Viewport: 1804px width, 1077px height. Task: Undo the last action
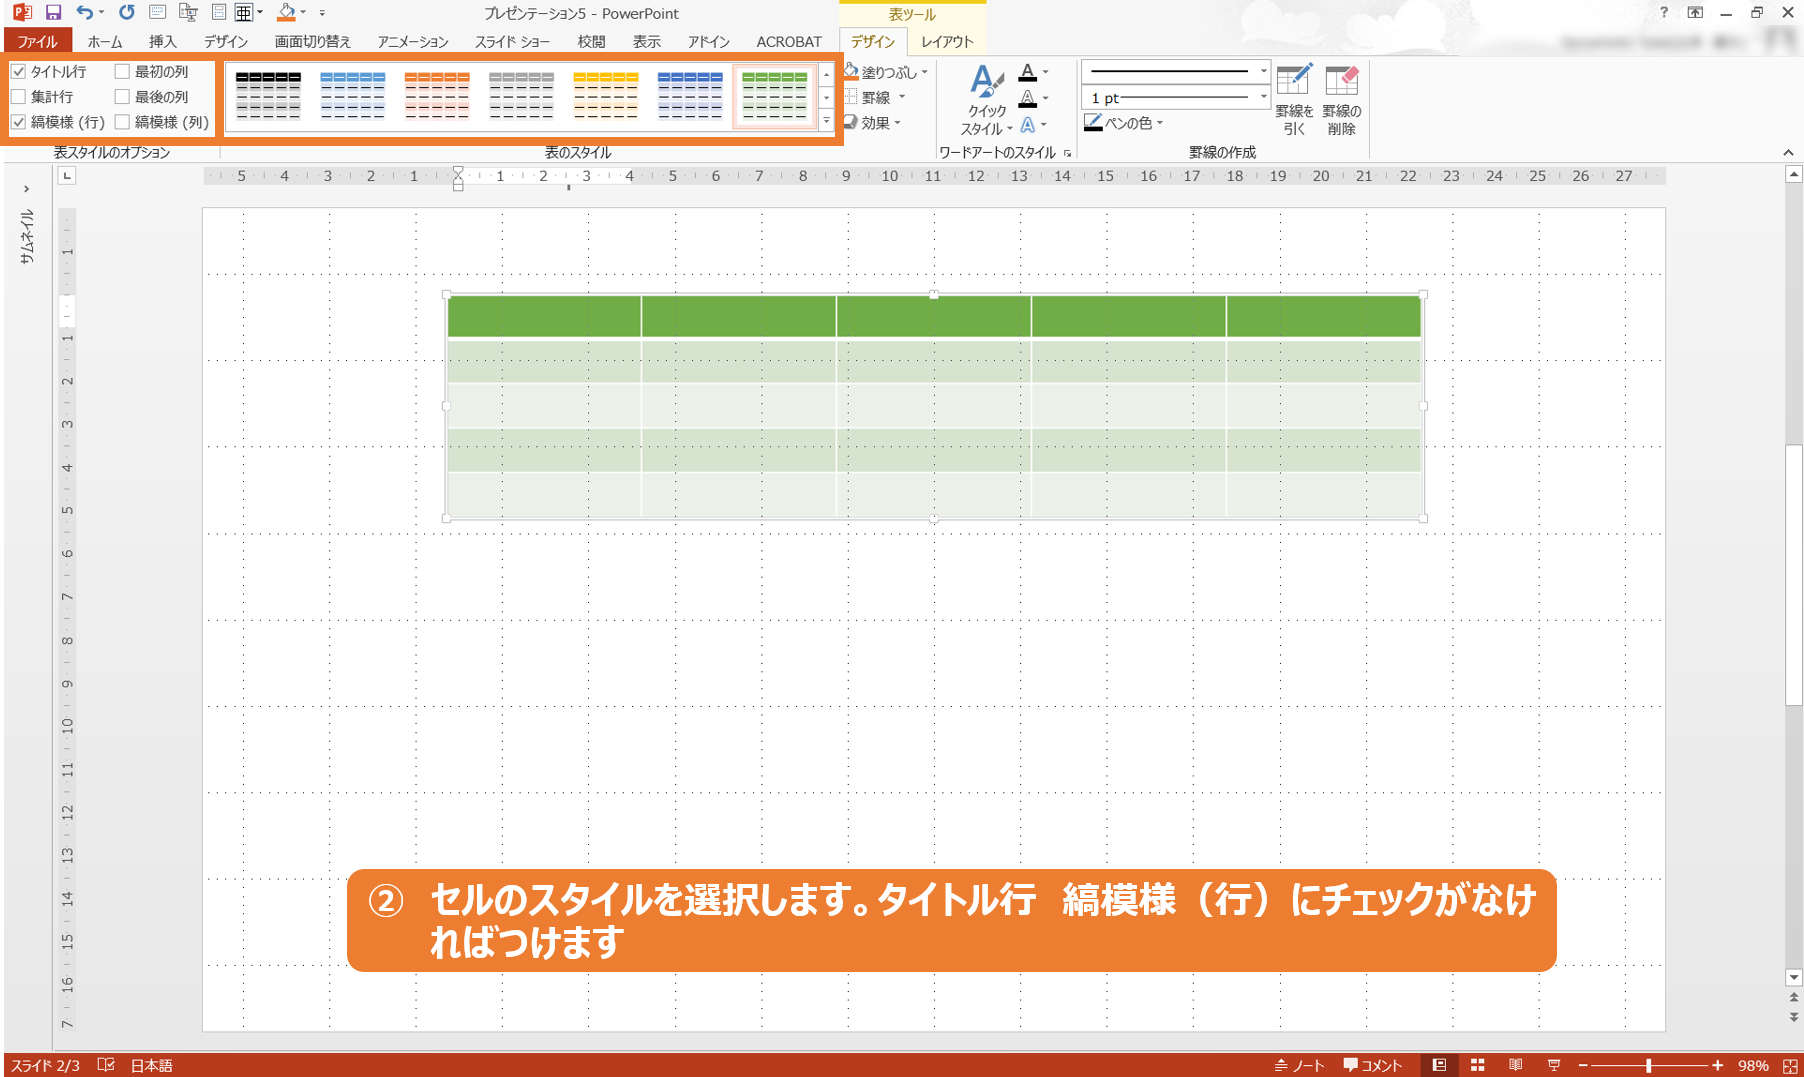click(x=85, y=13)
